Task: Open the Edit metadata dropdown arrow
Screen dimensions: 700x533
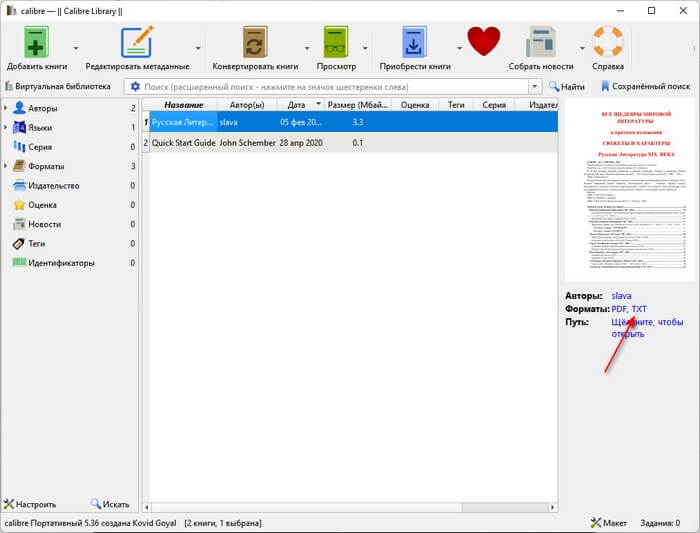Action: click(x=198, y=48)
